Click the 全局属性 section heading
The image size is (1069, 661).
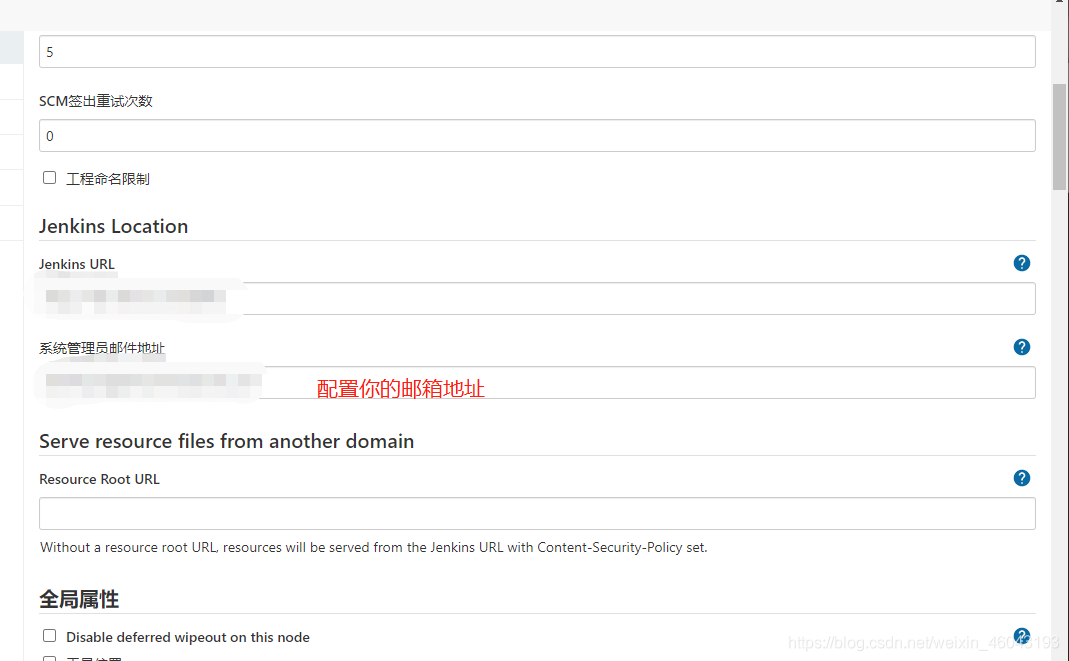pos(79,600)
